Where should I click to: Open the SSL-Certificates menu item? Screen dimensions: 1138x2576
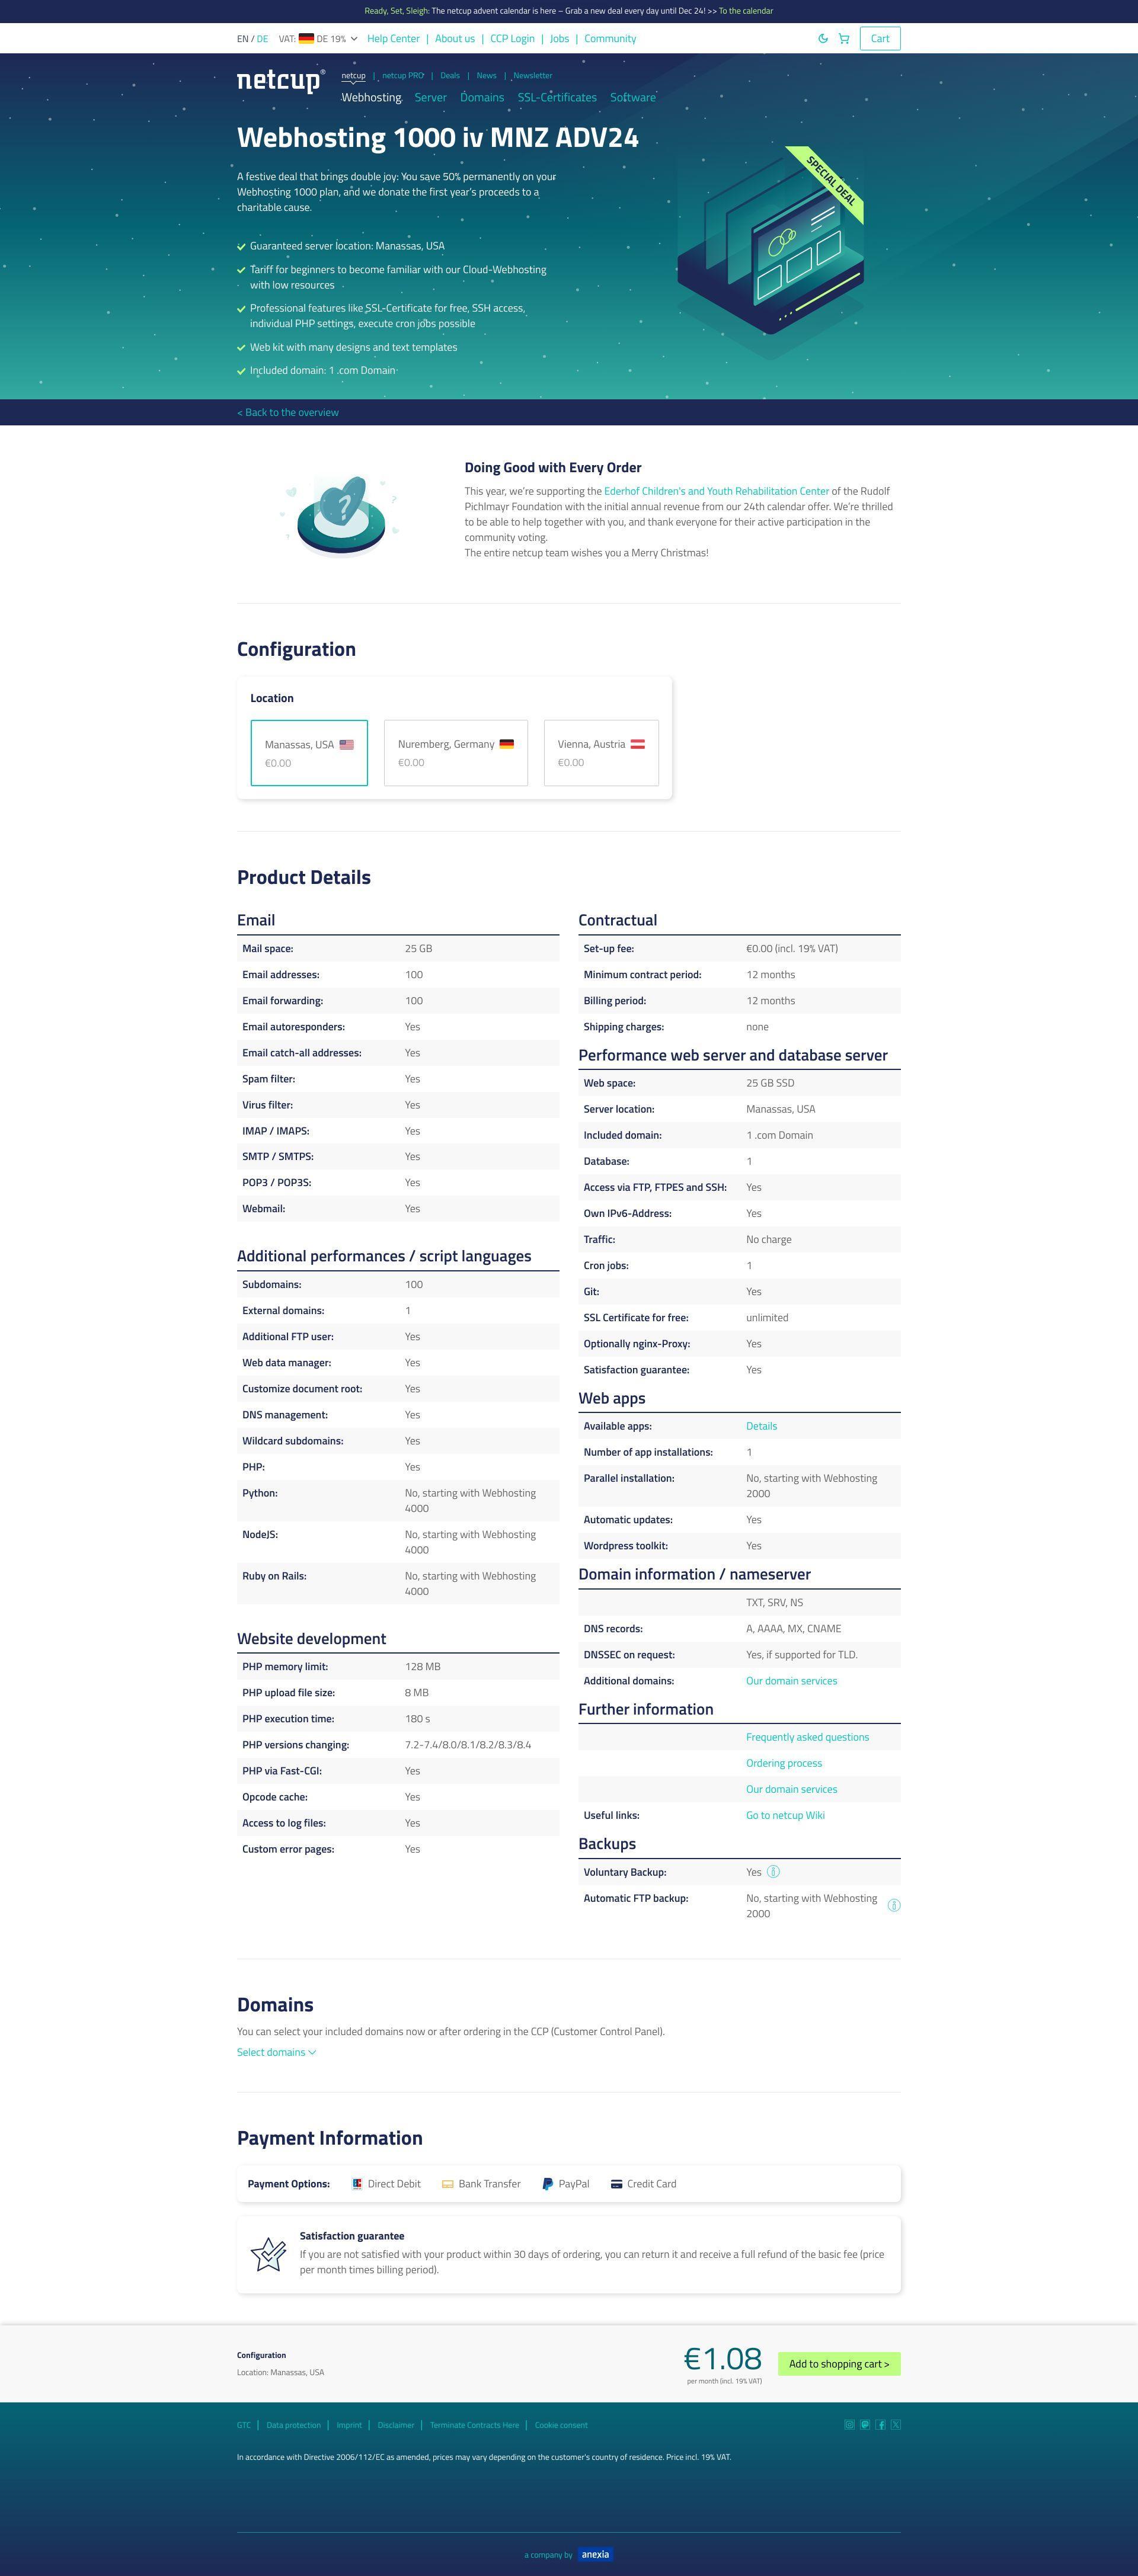[557, 97]
